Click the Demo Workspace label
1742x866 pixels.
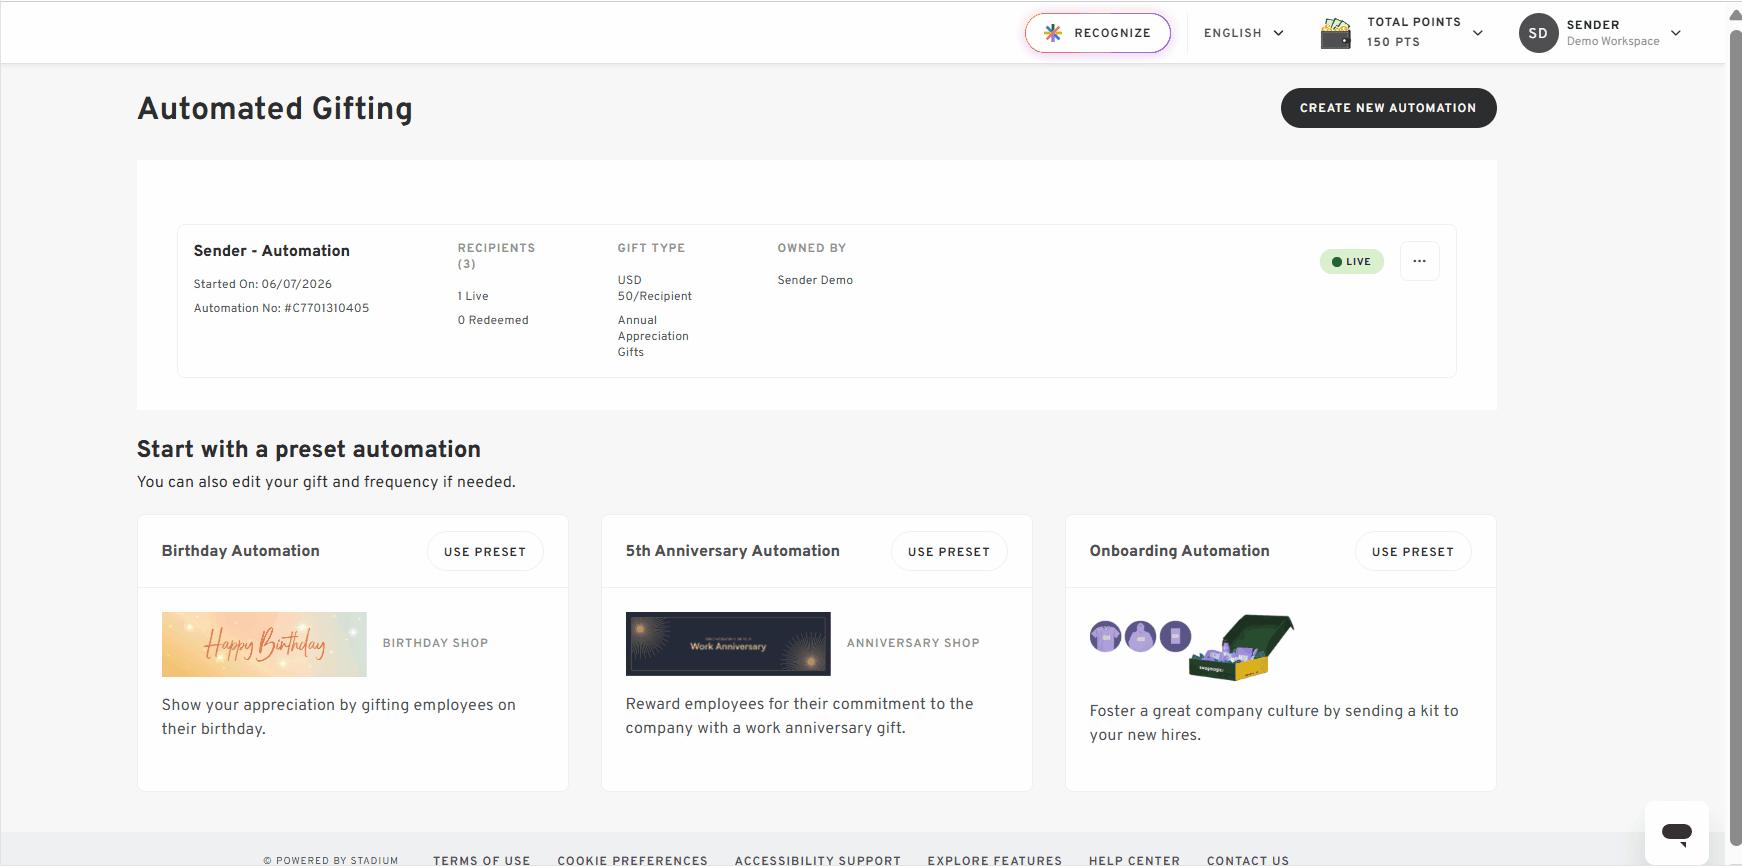click(x=1613, y=42)
